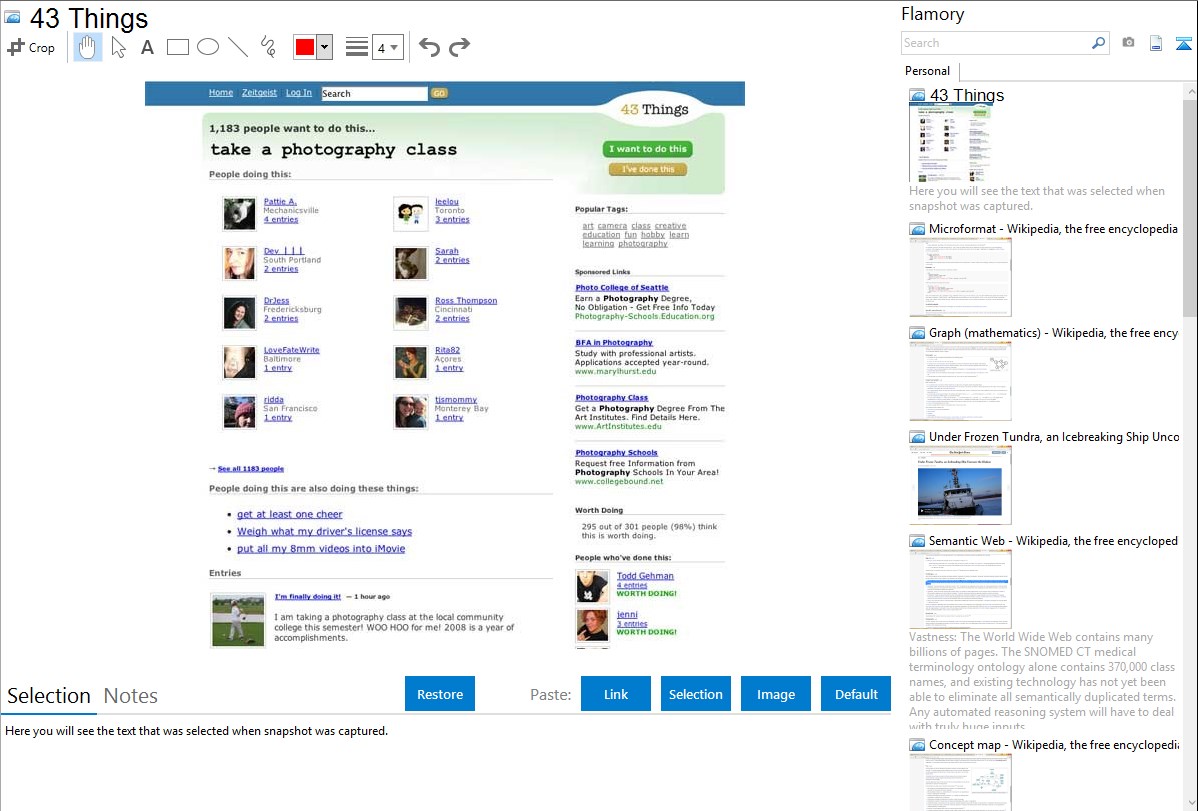Select the Concept map snapshot title

[x=1054, y=745]
